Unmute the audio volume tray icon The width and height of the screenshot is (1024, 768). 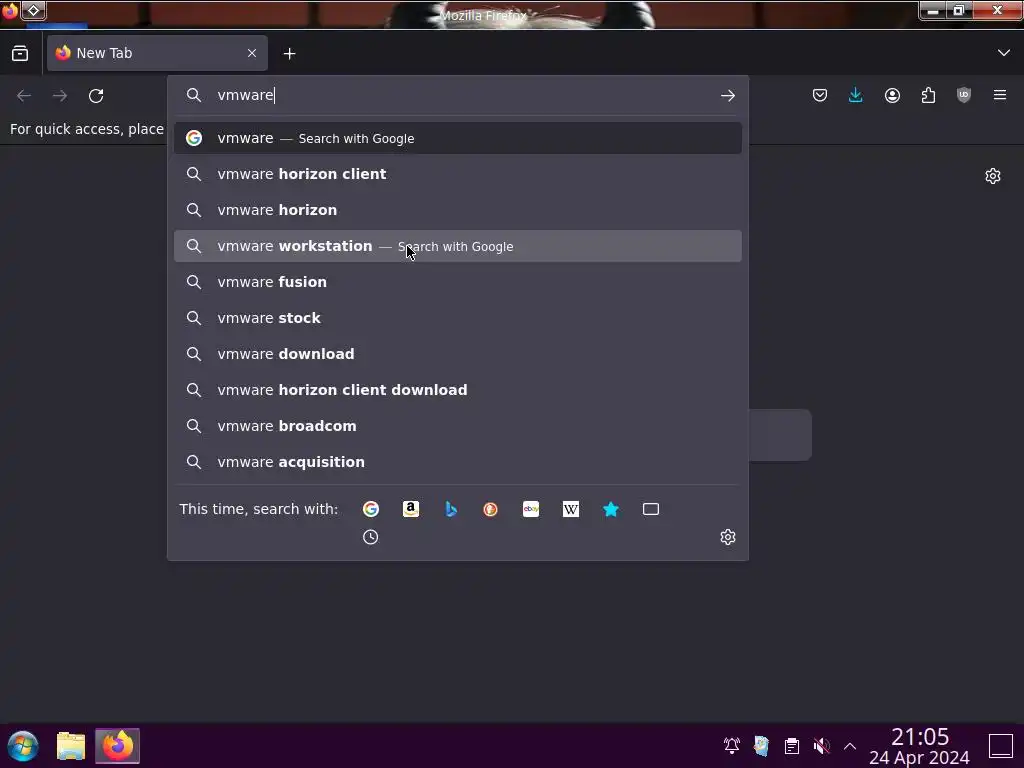(822, 746)
